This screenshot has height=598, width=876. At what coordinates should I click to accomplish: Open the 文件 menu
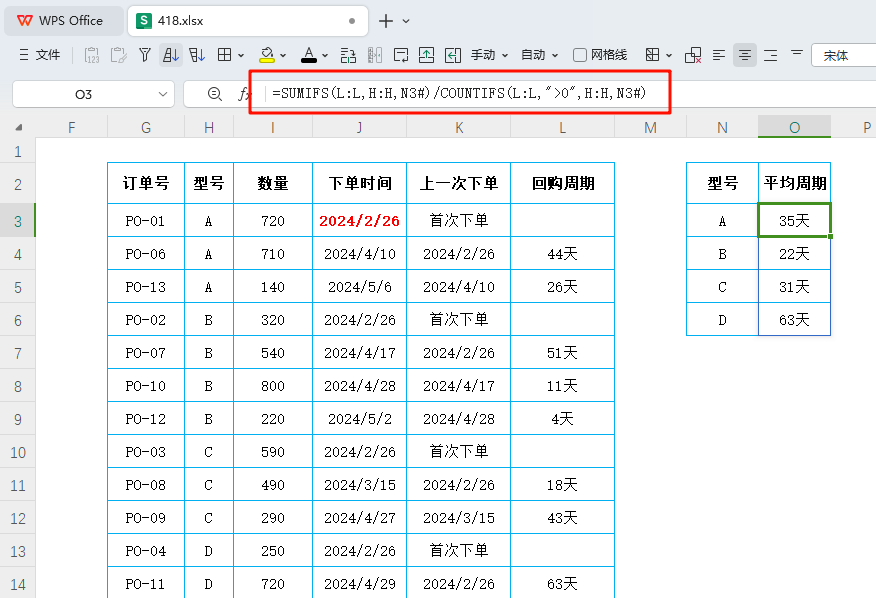(39, 55)
